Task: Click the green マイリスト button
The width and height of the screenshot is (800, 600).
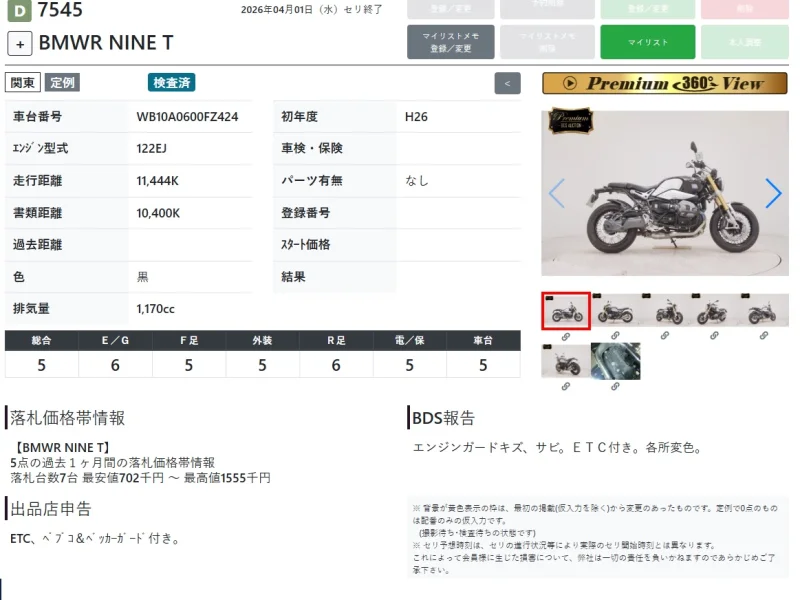Action: pos(647,42)
